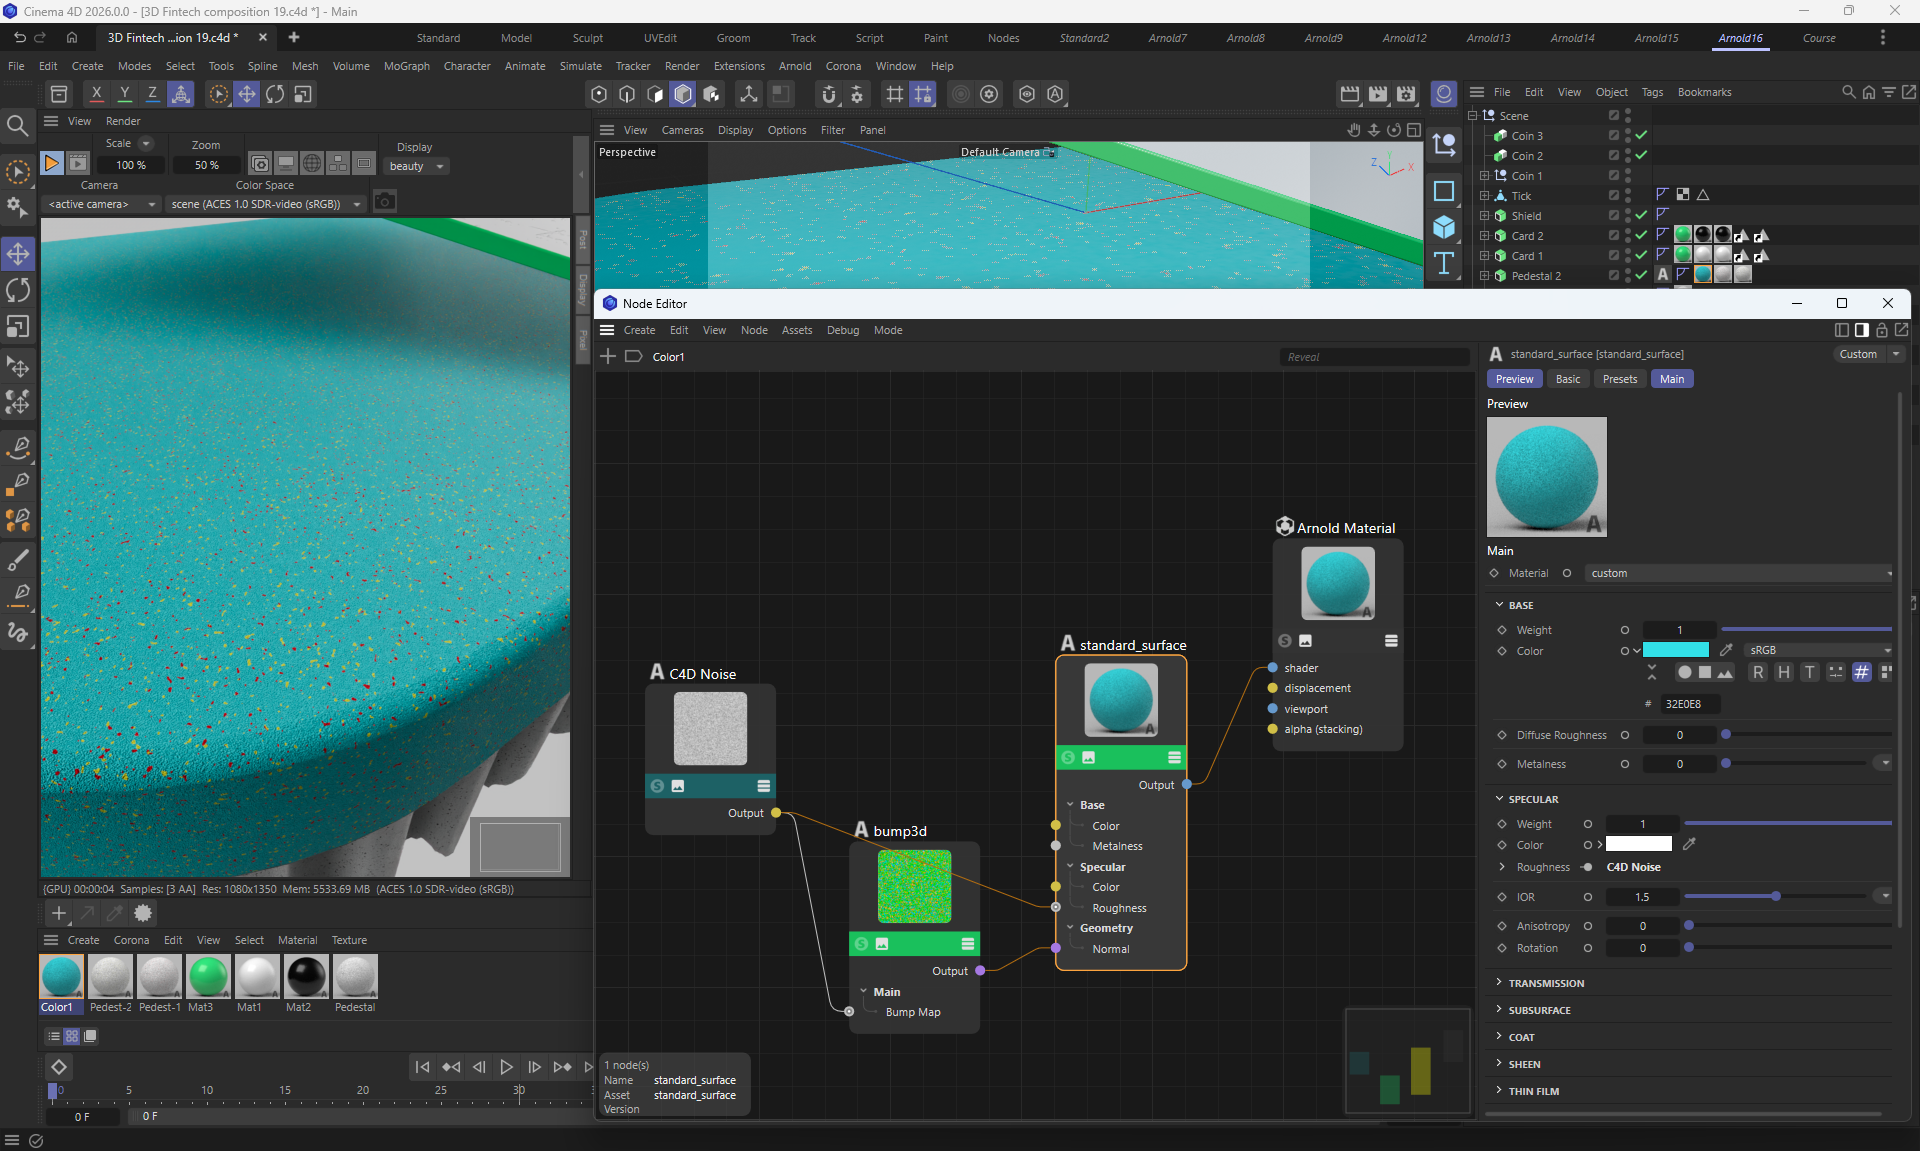Screen dimensions: 1920x1151
Task: Click the Cube primitive icon
Action: click(1444, 227)
